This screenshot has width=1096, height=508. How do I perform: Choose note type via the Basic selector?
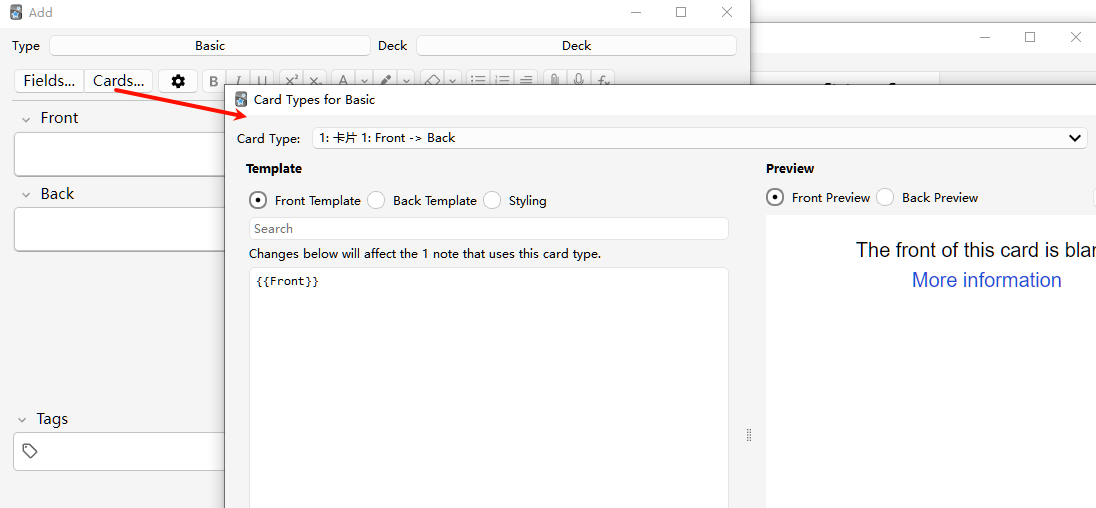[210, 45]
